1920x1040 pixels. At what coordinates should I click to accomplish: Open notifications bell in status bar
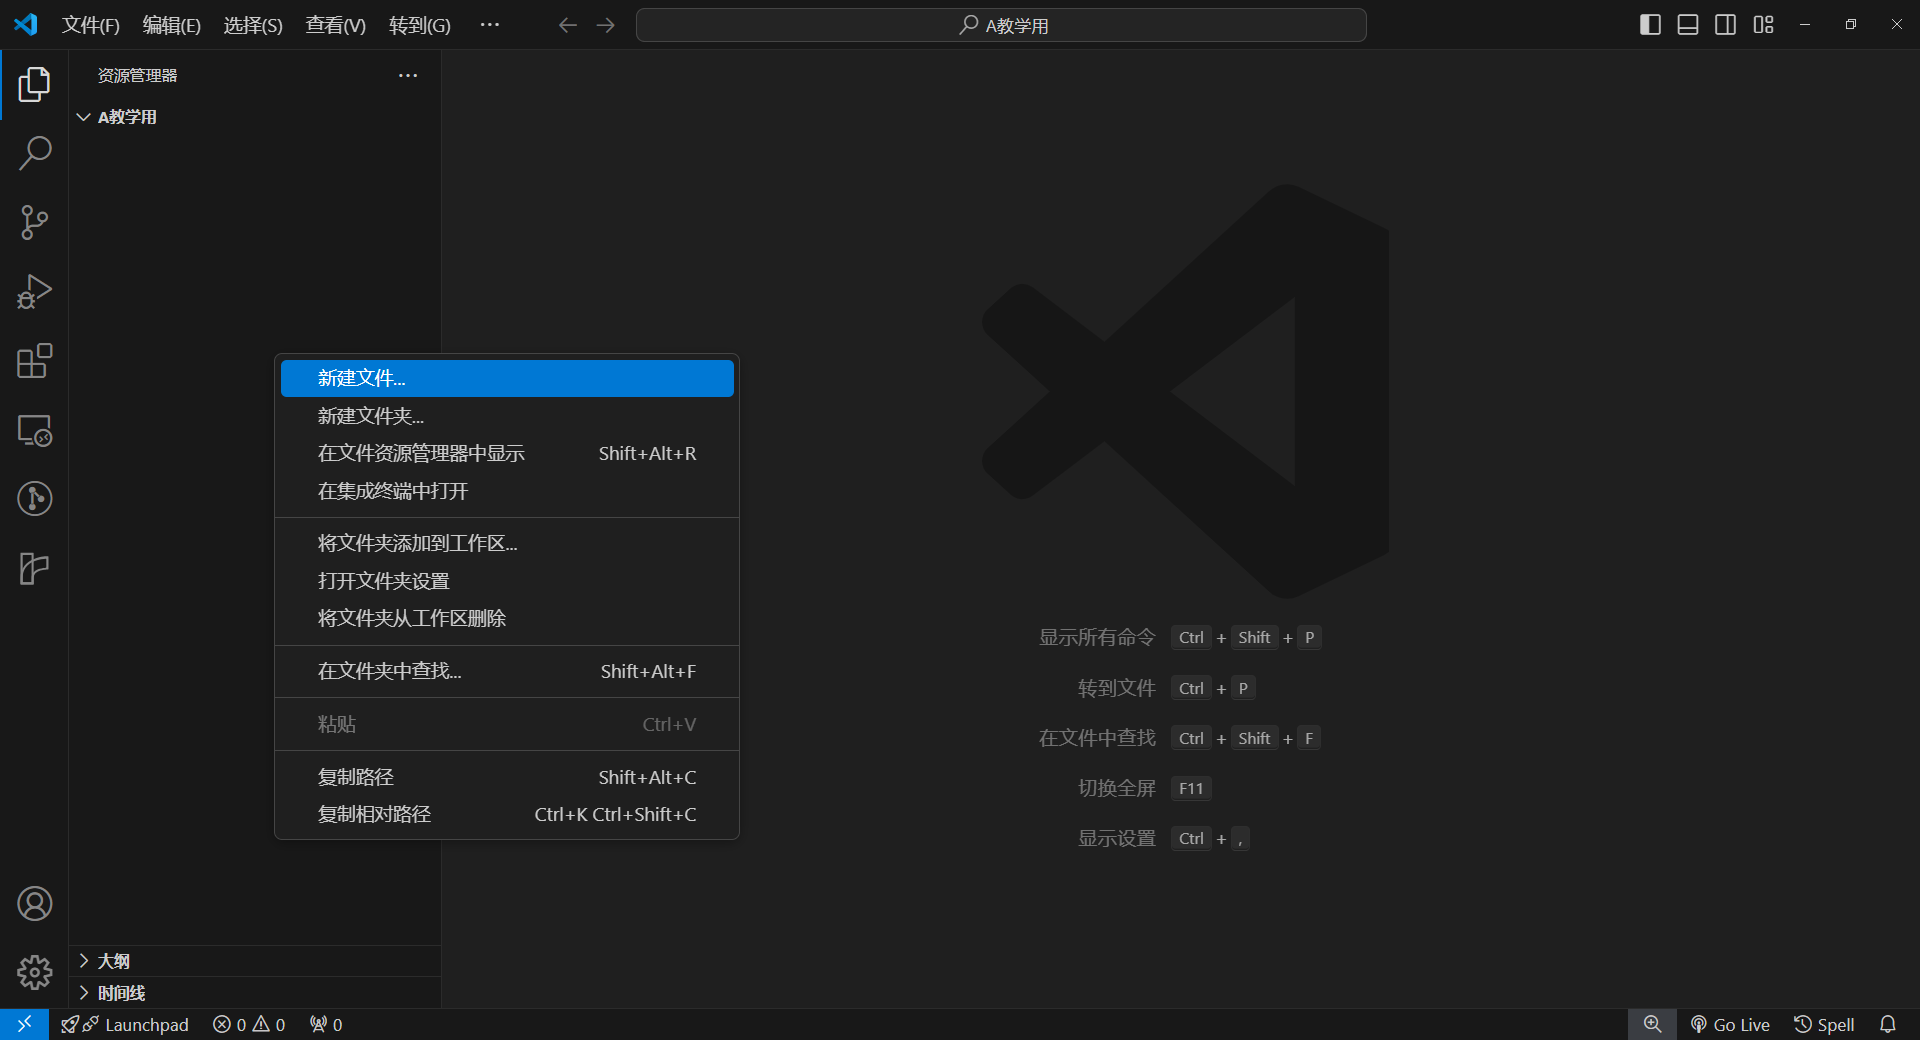pyautogui.click(x=1888, y=1024)
